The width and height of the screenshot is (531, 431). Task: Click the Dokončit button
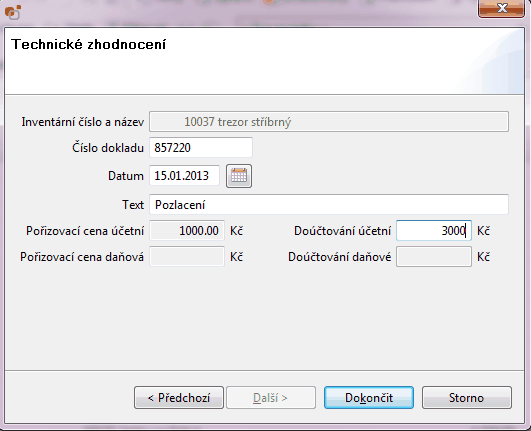[369, 397]
